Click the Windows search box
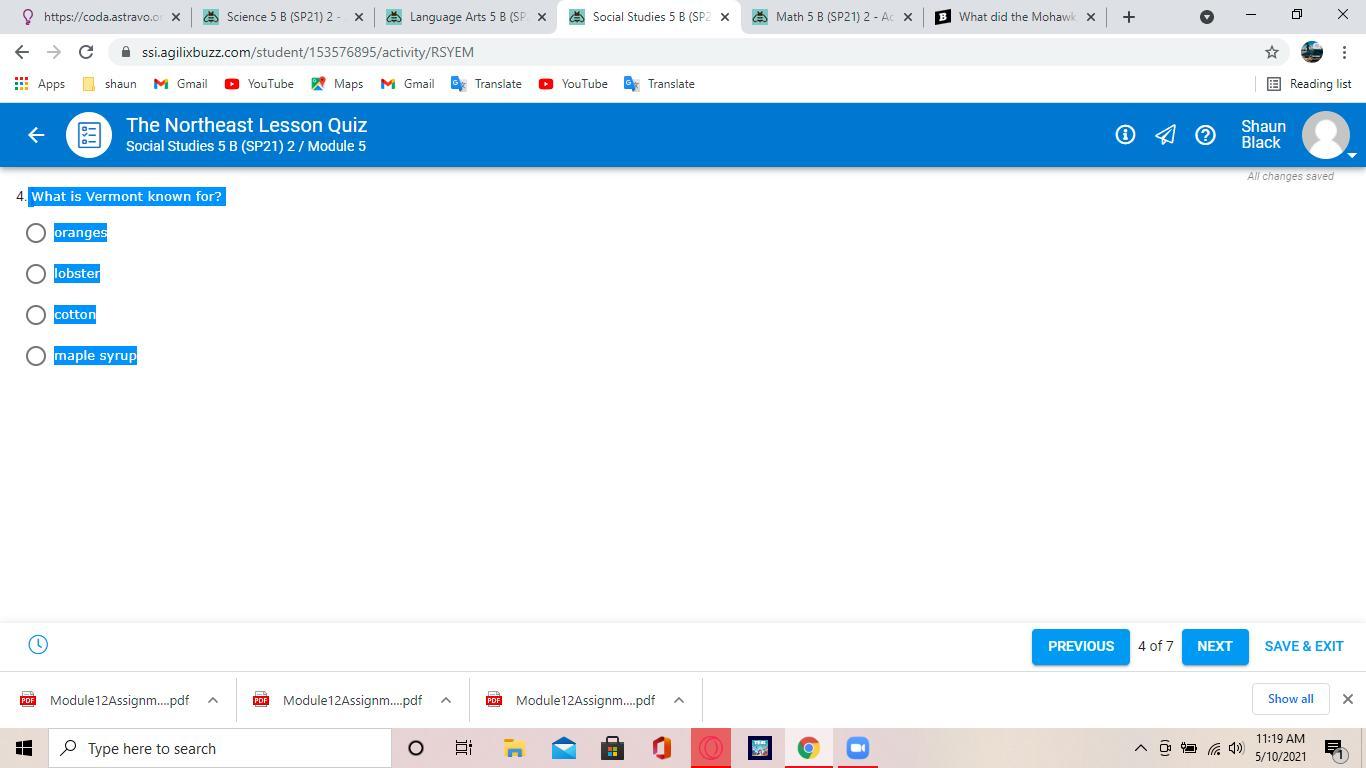Image resolution: width=1366 pixels, height=768 pixels. [x=220, y=748]
